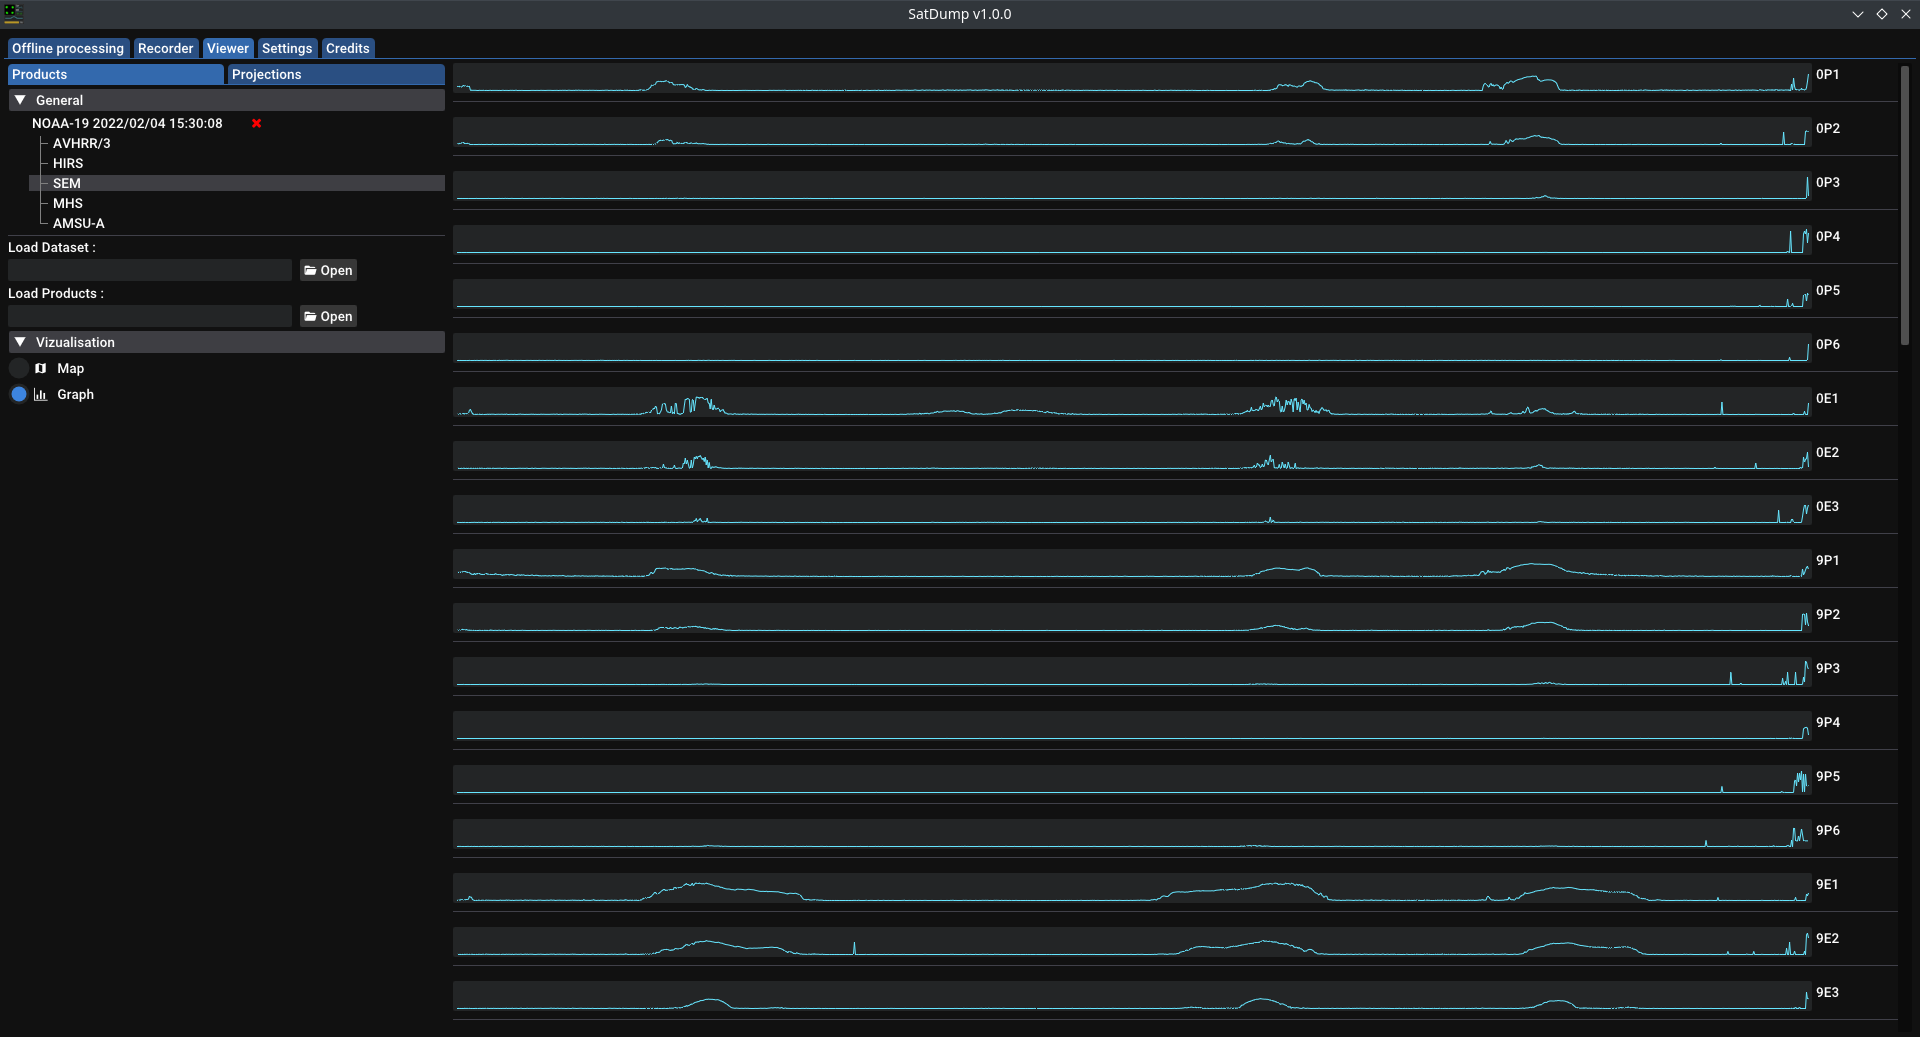
Task: Click the 9E1 channel graph
Action: [x=1132, y=889]
